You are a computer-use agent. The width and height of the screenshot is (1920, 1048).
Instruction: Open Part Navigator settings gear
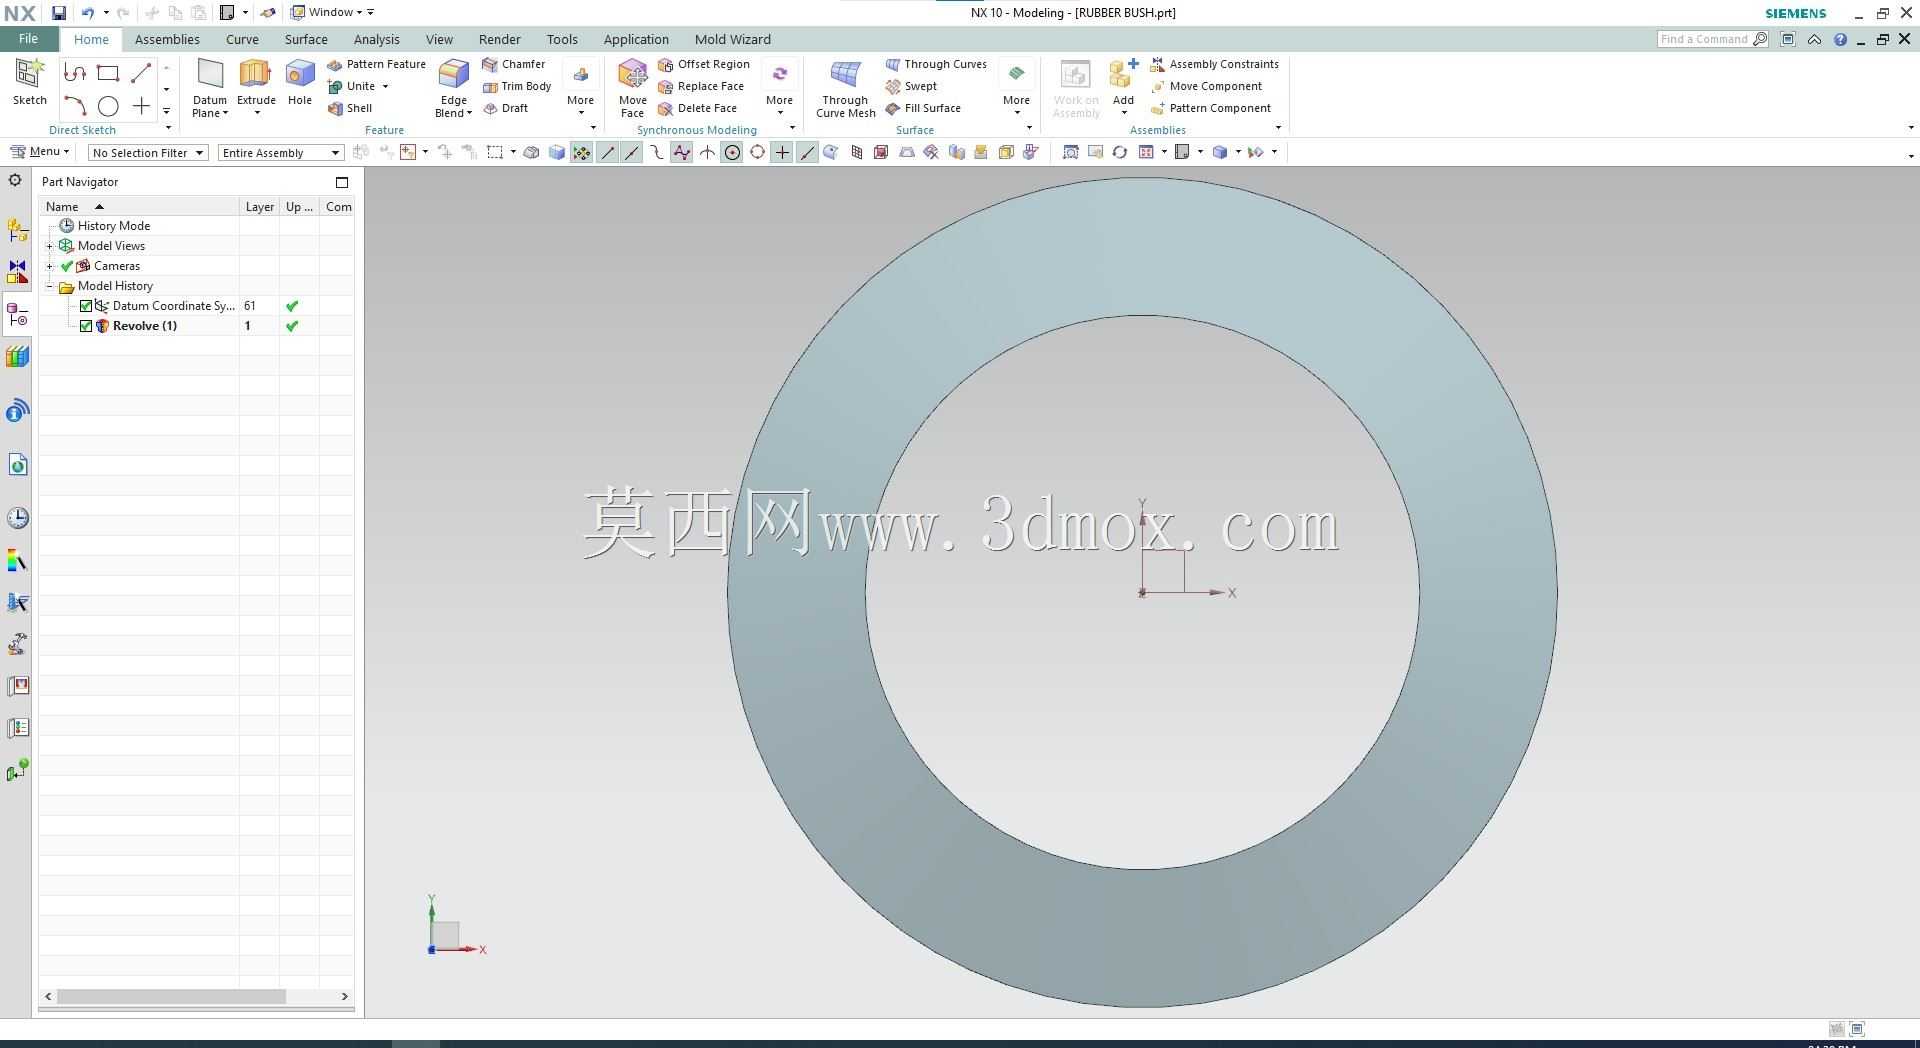(15, 180)
